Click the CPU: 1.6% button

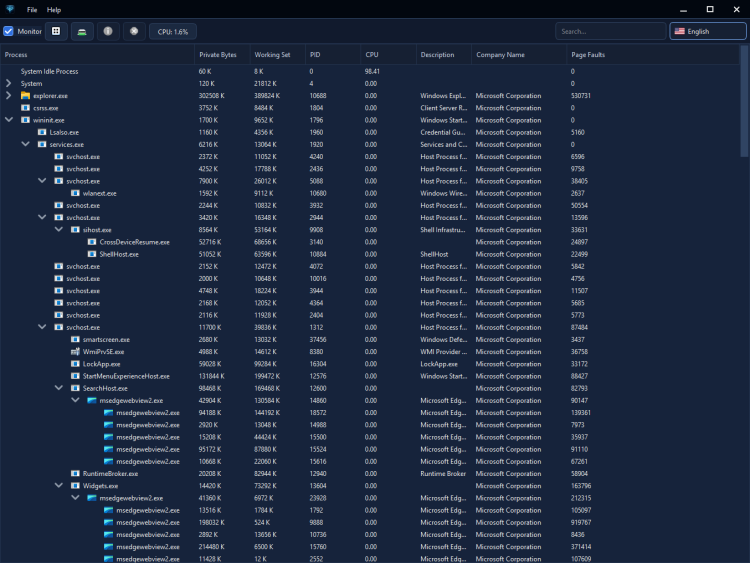point(173,32)
